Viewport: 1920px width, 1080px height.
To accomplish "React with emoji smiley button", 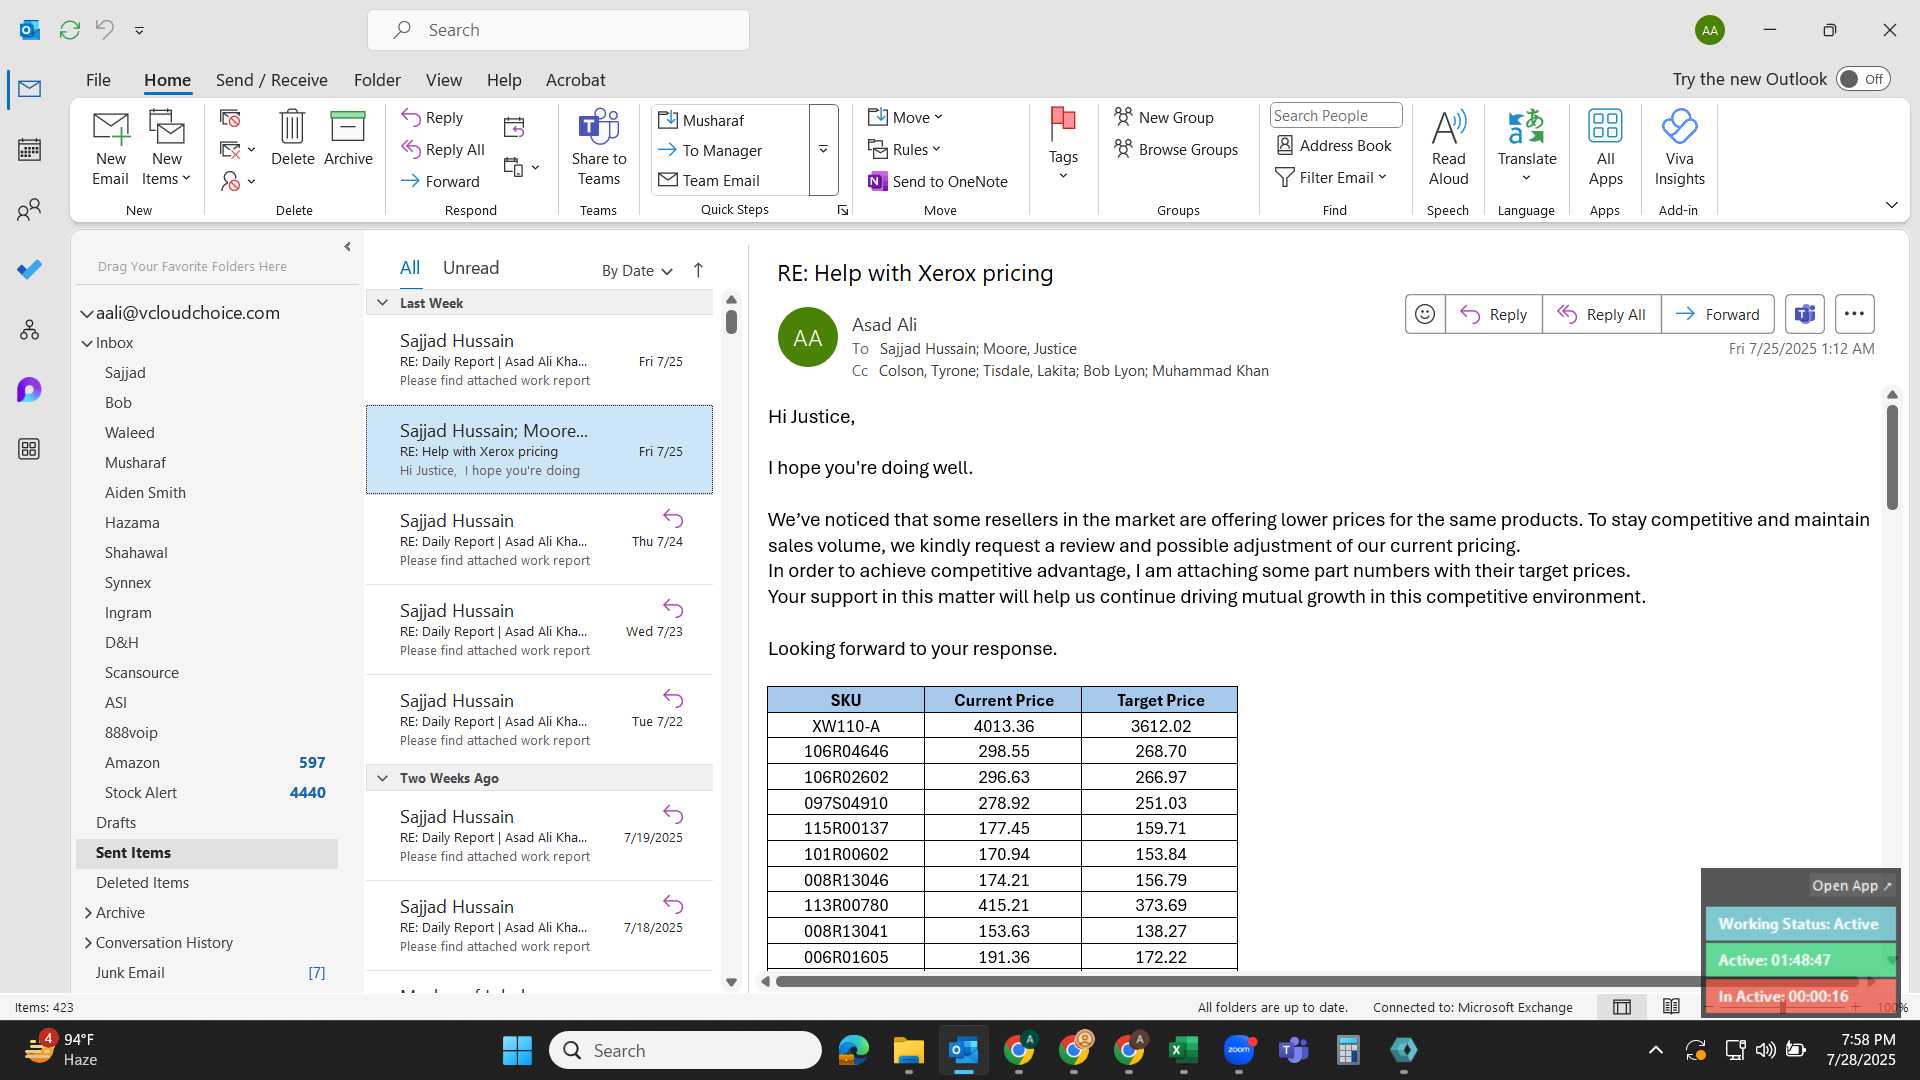I will [x=1425, y=314].
